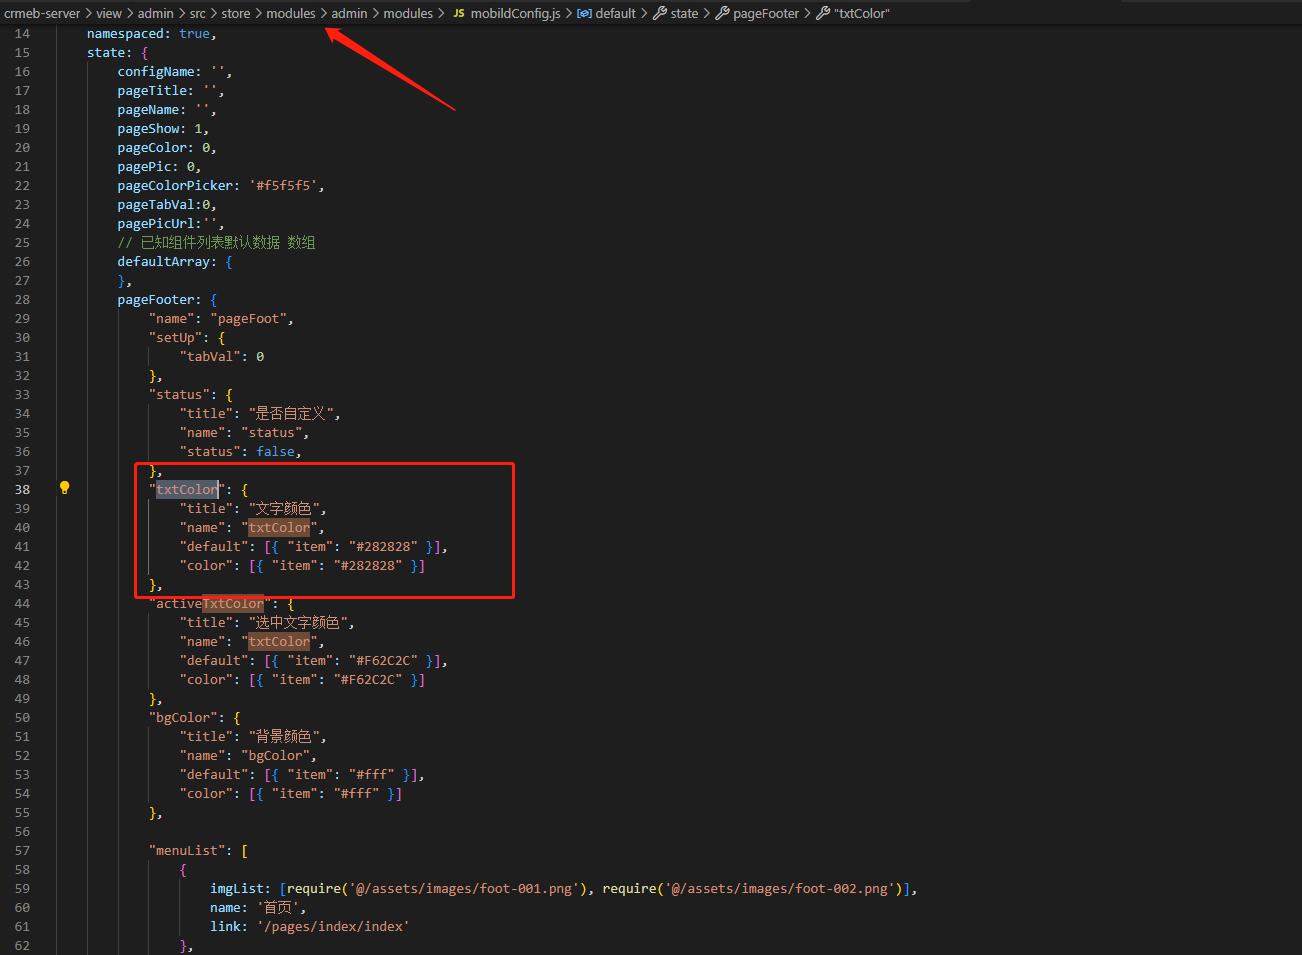Click the 'pageShow: 1' line
The width and height of the screenshot is (1302, 955).
pos(163,128)
